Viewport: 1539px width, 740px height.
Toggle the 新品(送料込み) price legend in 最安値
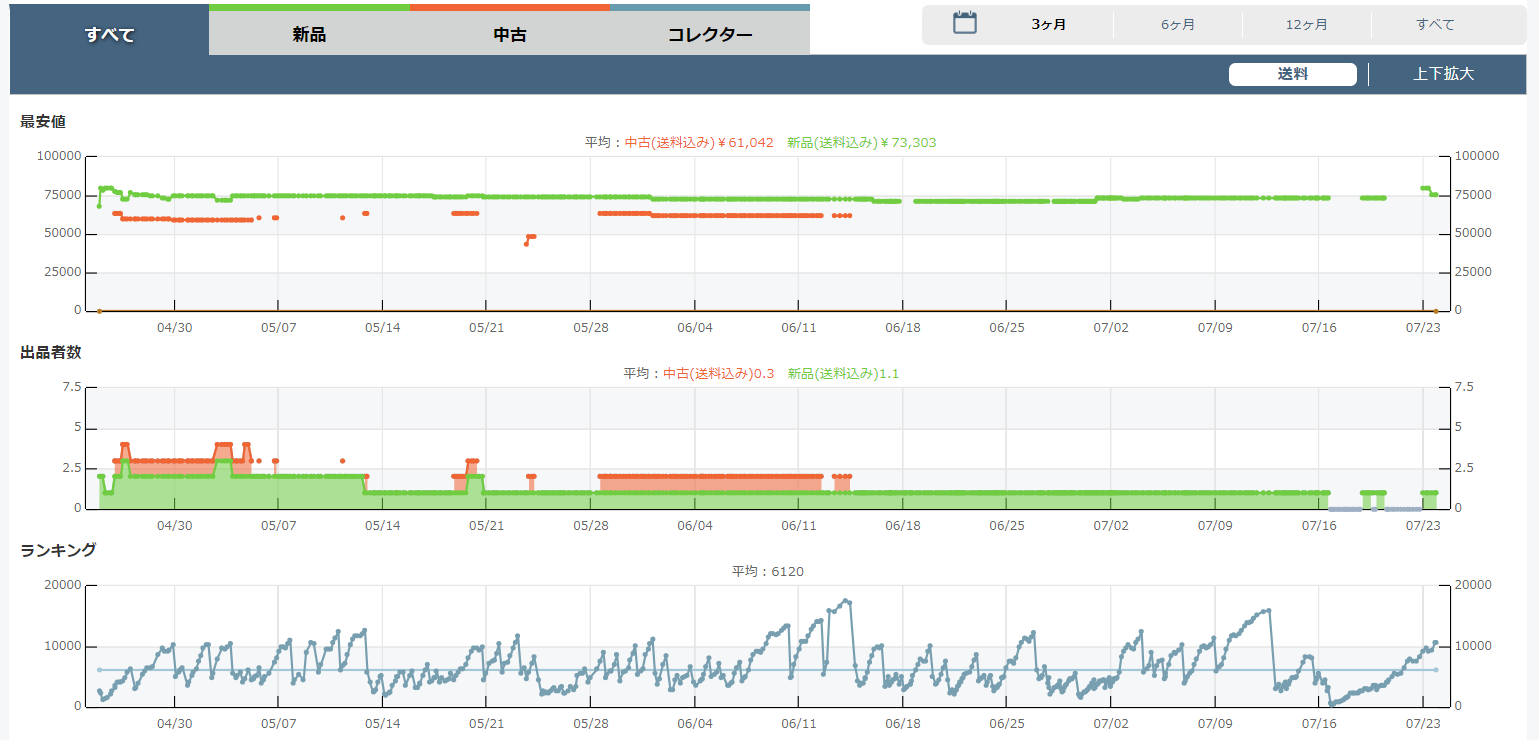point(861,143)
